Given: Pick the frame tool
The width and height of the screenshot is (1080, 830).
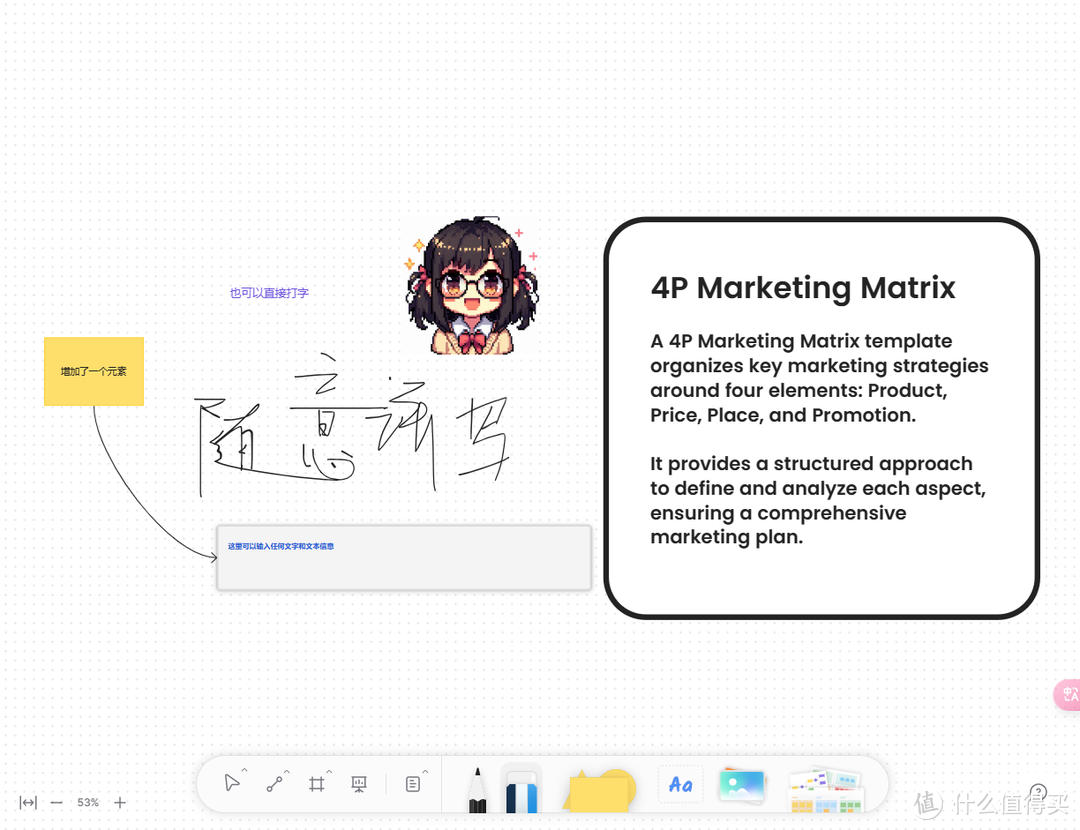Looking at the screenshot, I should (317, 784).
